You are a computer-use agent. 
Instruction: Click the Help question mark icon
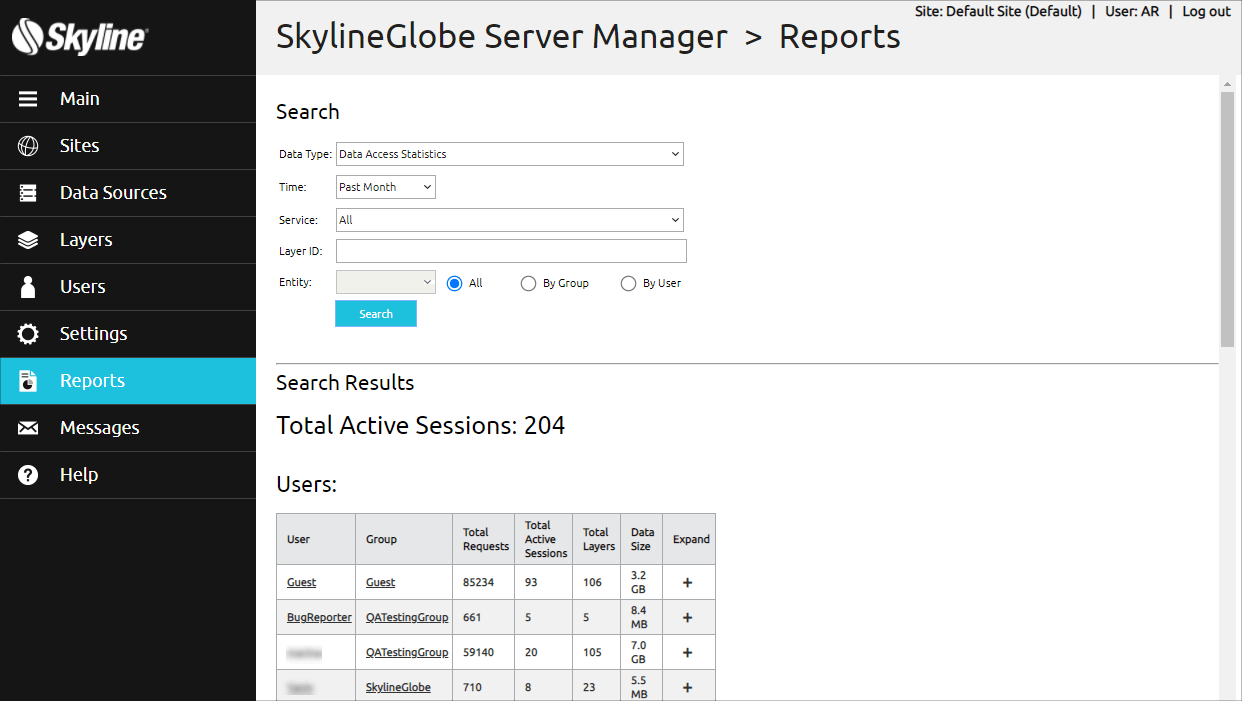click(28, 475)
